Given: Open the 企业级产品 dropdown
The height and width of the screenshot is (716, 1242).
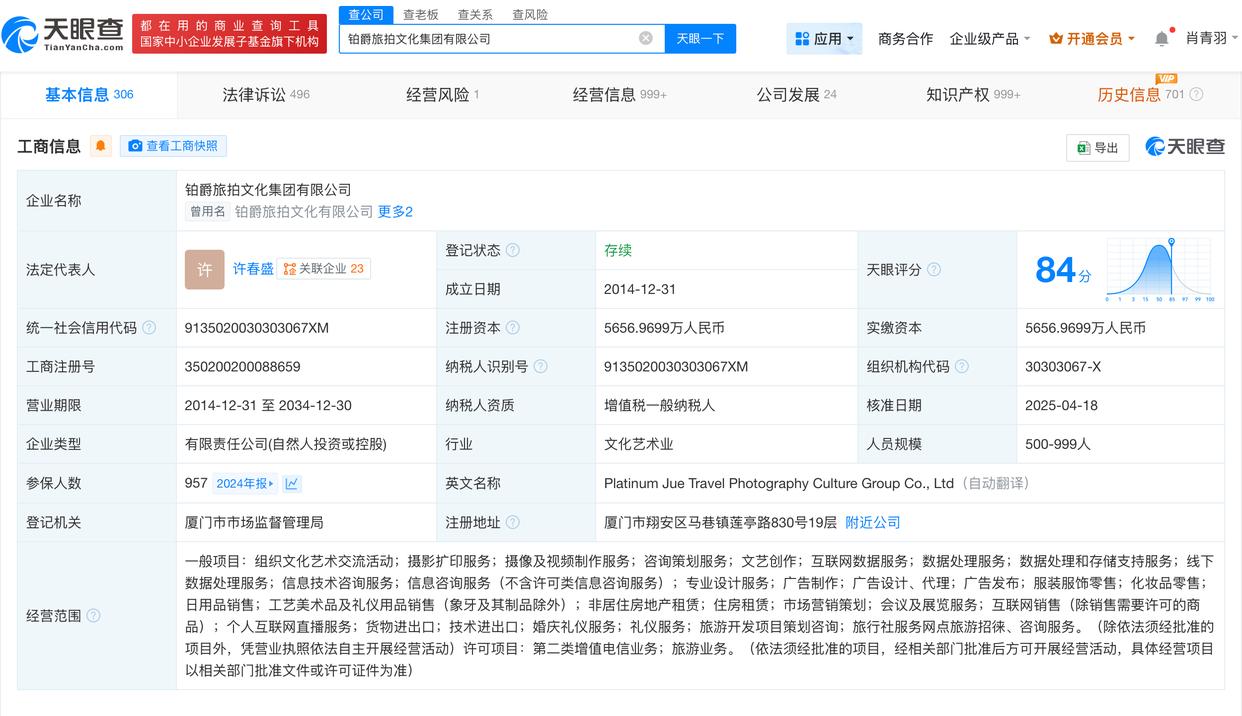Looking at the screenshot, I should [x=990, y=38].
